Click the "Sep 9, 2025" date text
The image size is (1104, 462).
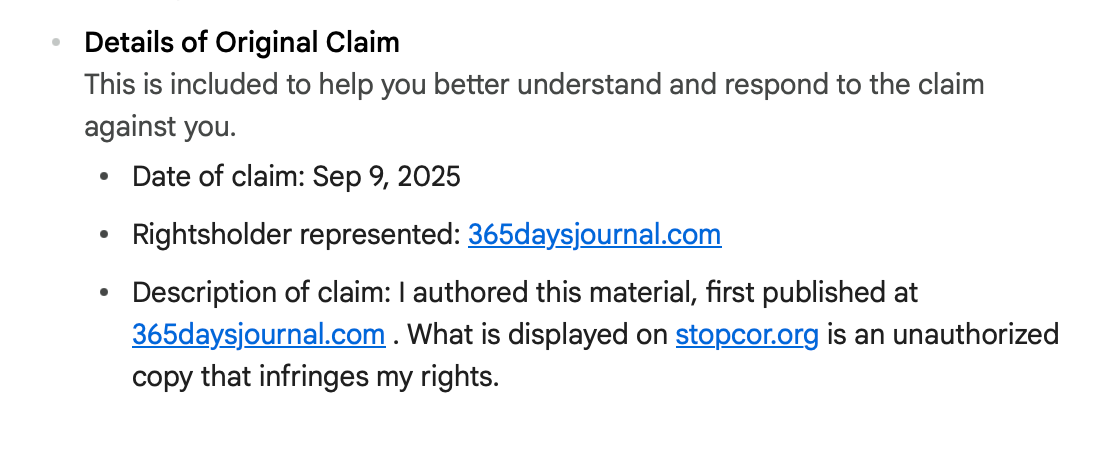click(x=387, y=177)
